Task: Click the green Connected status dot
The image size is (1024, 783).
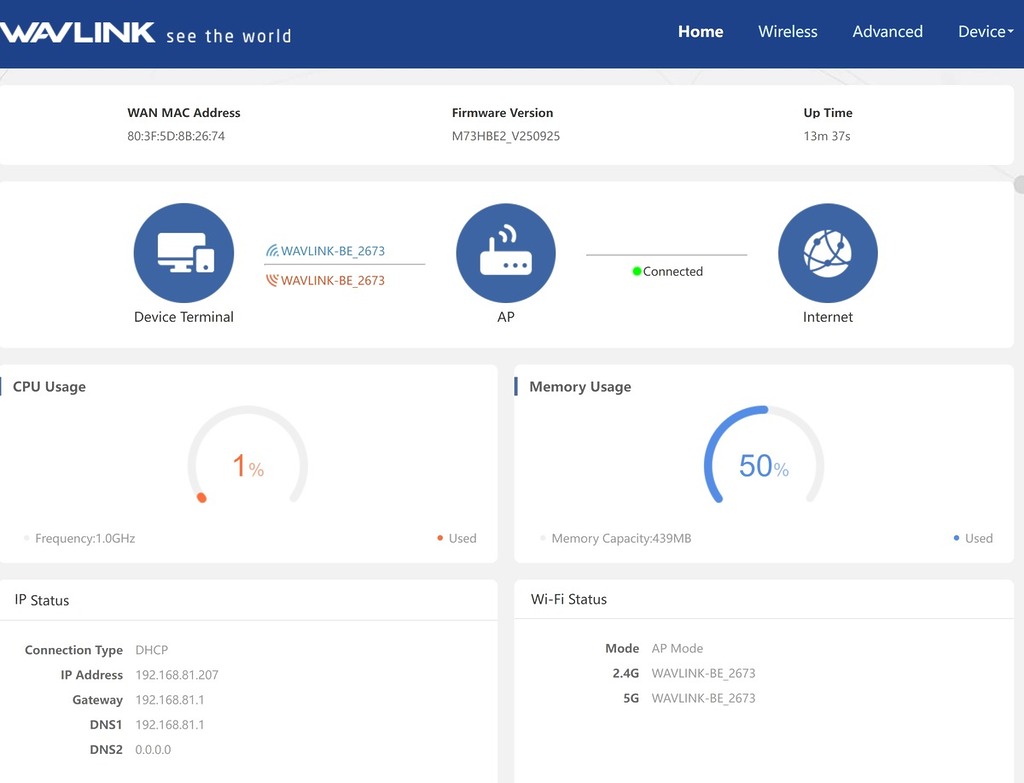Action: pos(637,271)
